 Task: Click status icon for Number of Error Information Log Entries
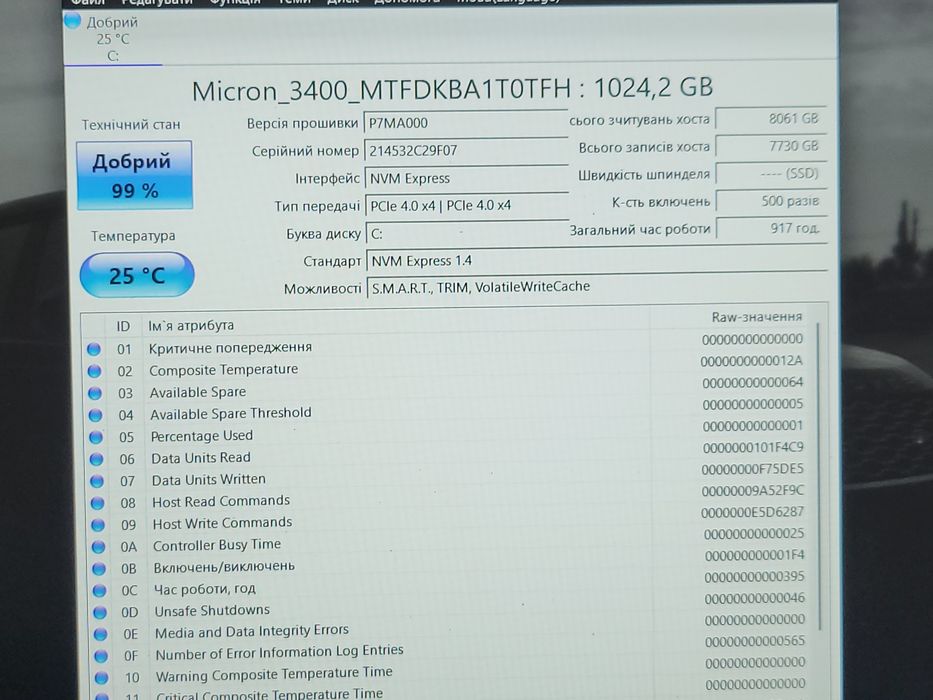coord(102,656)
